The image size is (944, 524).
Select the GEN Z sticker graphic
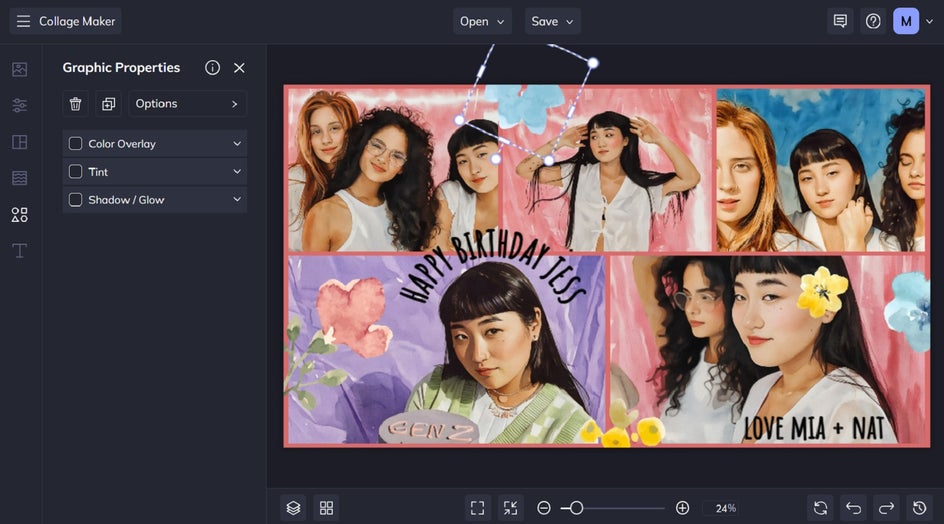[x=429, y=429]
